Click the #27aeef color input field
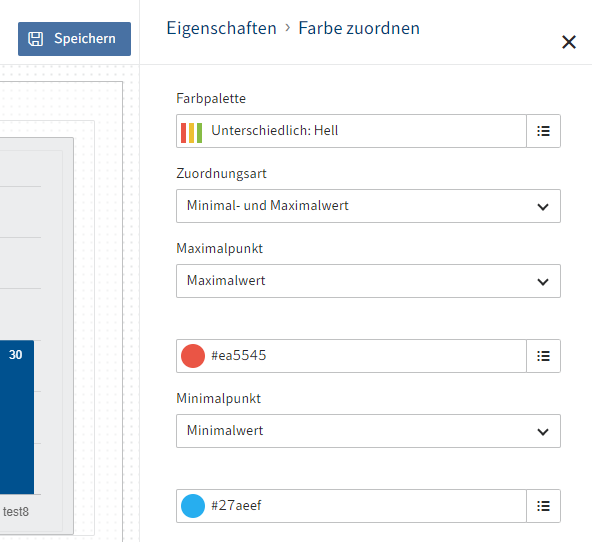 pyautogui.click(x=351, y=506)
